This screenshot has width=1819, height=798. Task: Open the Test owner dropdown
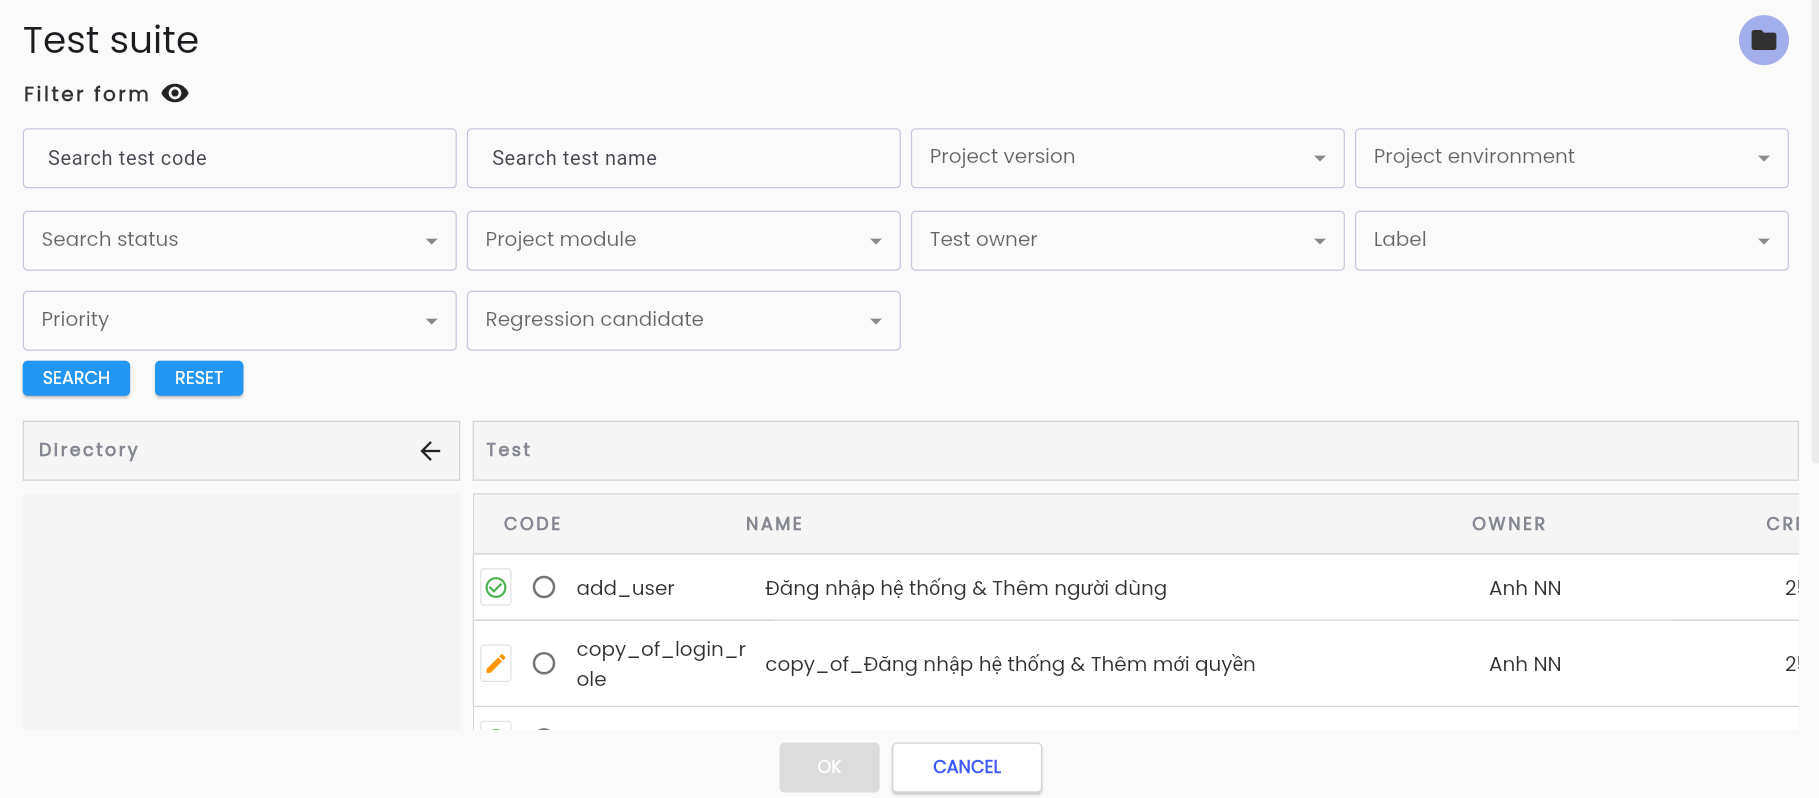1127,240
